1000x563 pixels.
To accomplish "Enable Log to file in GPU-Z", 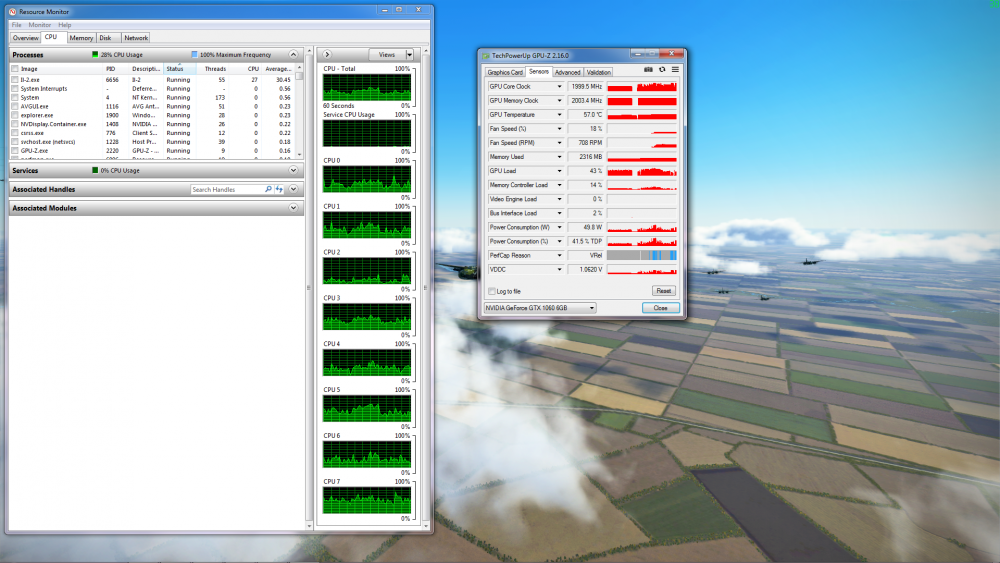I will [492, 291].
